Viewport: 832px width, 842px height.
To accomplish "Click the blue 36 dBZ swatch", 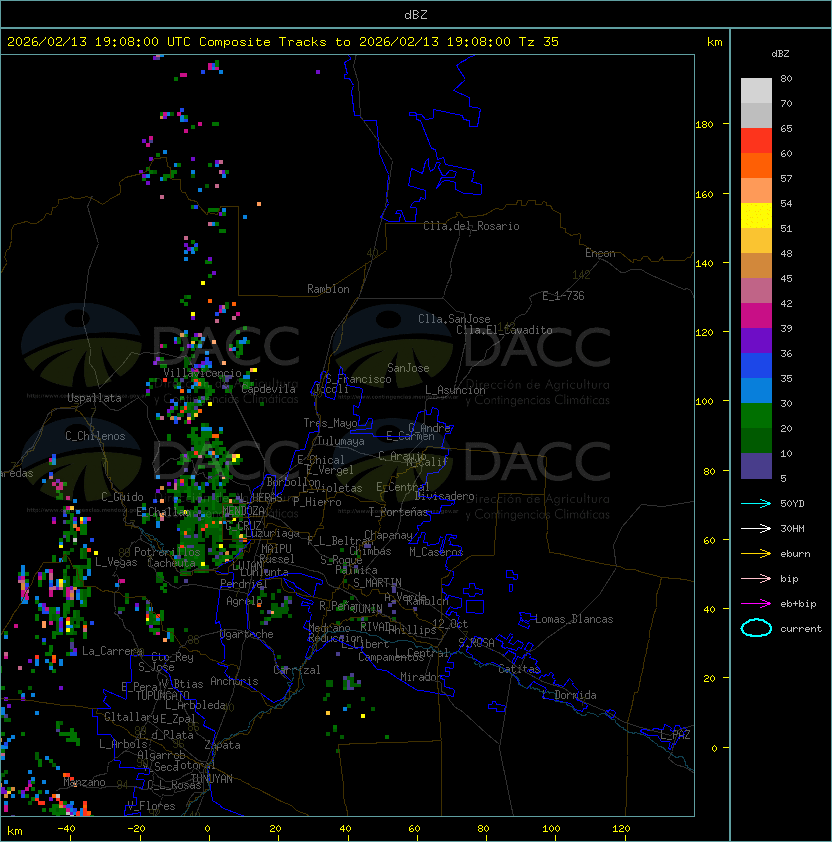I will (x=756, y=366).
